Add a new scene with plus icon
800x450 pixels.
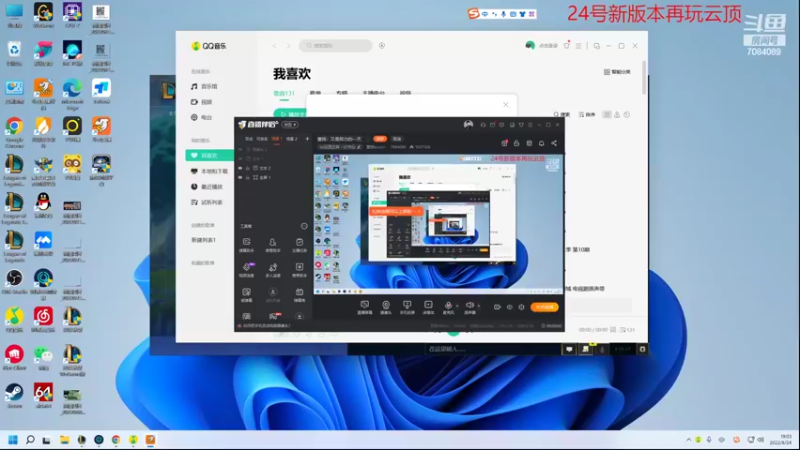coord(307,139)
